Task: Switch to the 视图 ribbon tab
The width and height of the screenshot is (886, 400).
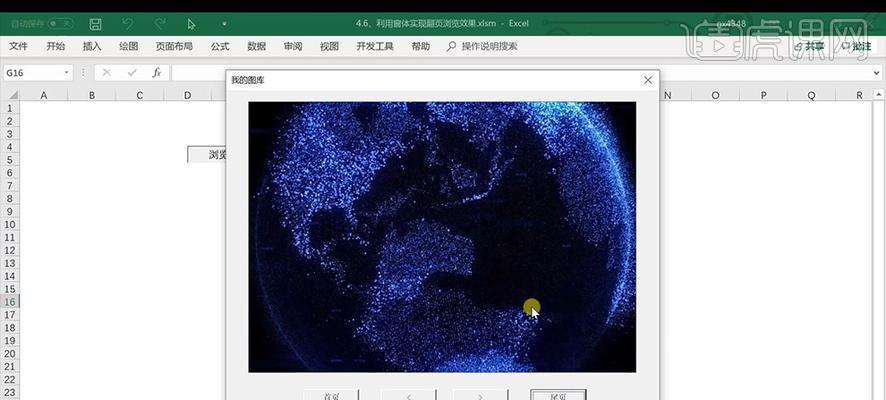Action: (x=329, y=46)
